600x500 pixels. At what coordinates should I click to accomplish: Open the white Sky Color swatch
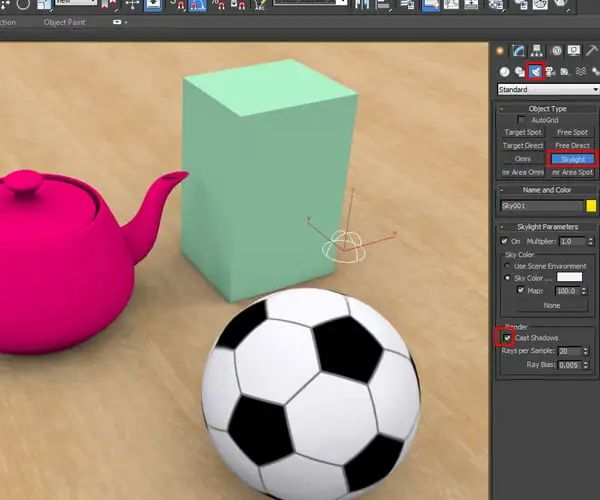tap(569, 277)
